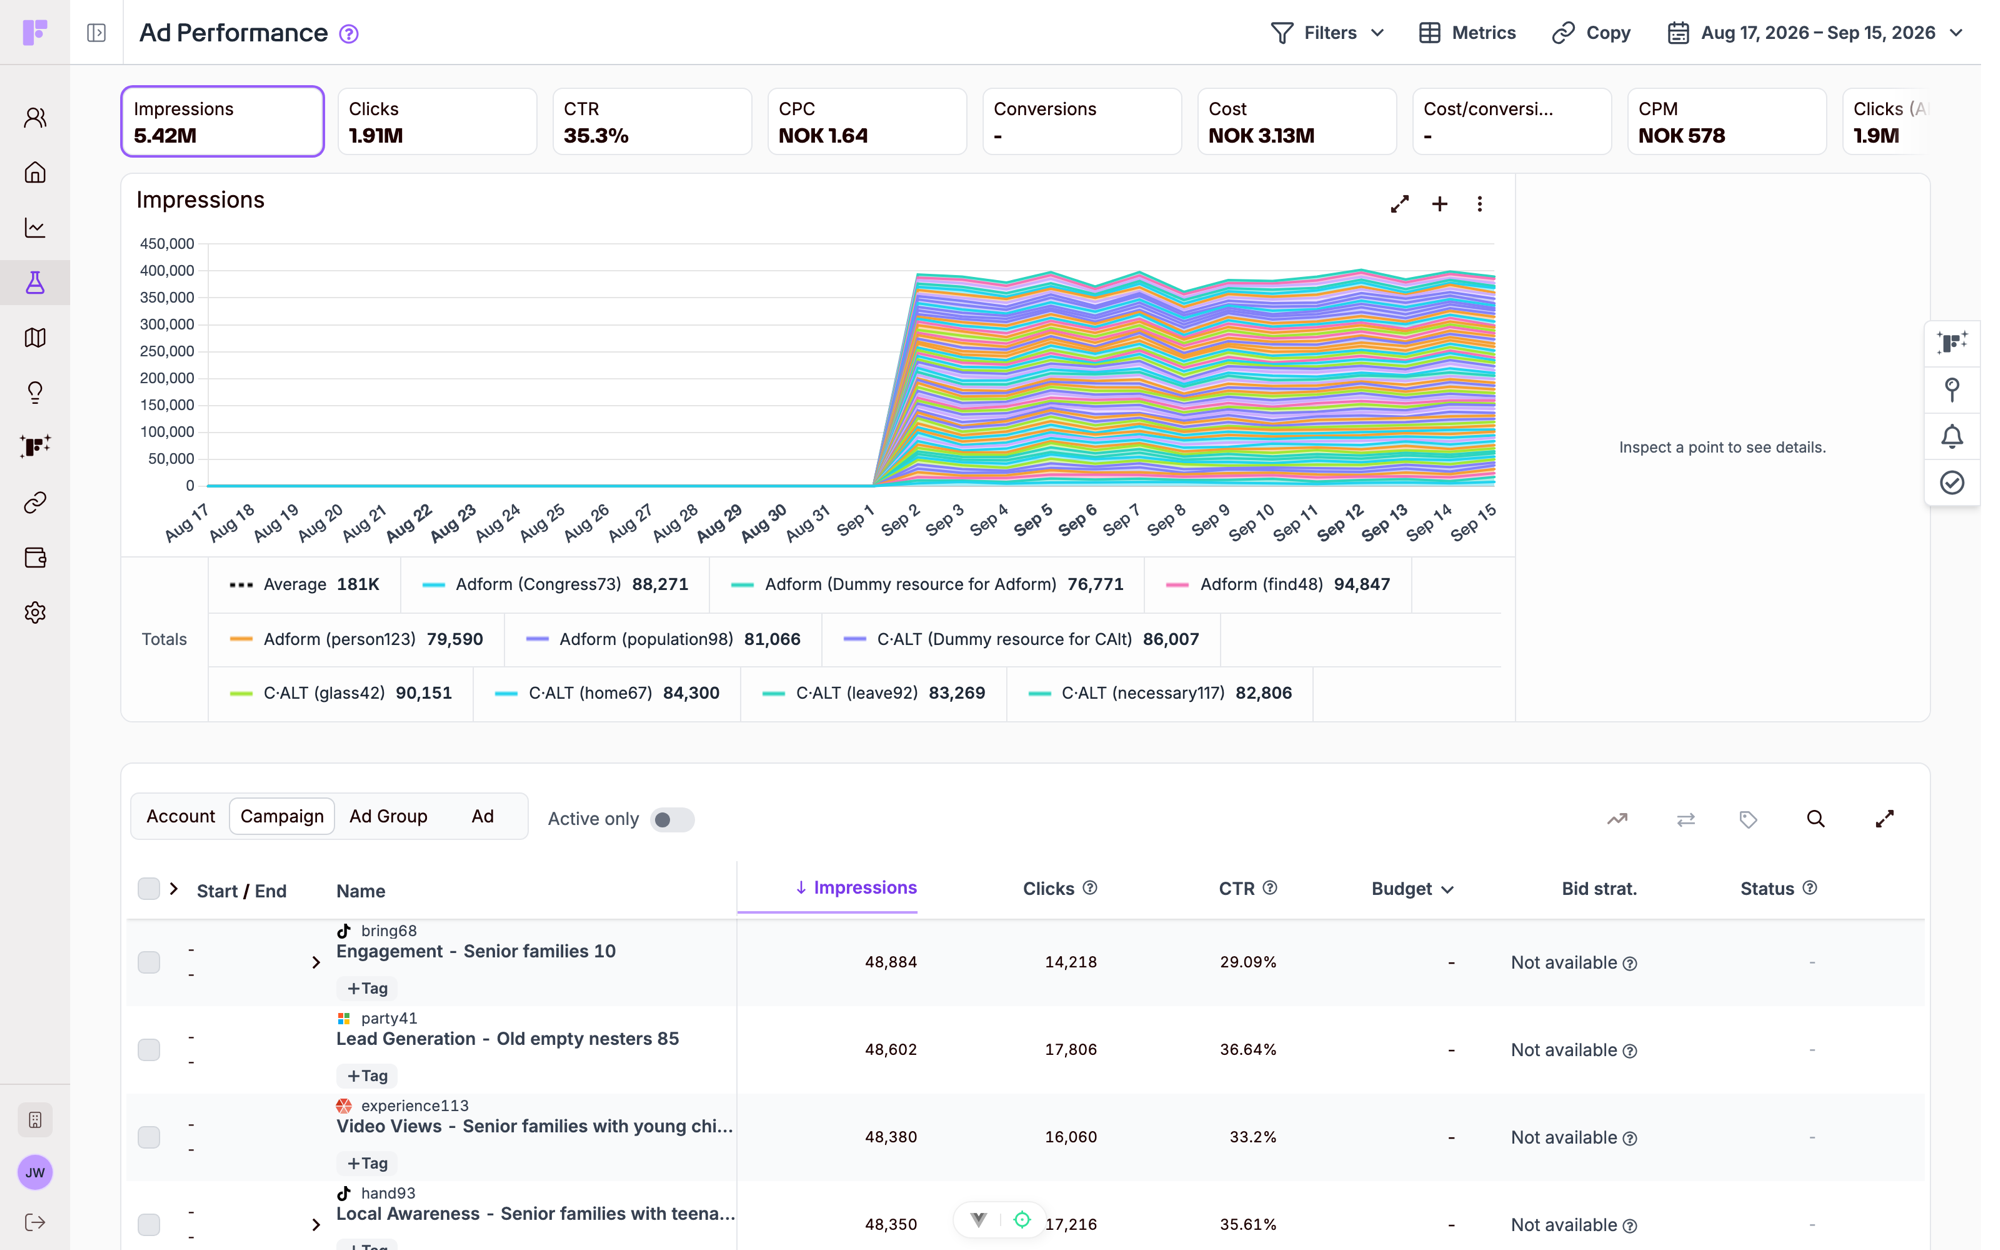Expand the Impressions chart to fullscreen

pyautogui.click(x=1399, y=204)
